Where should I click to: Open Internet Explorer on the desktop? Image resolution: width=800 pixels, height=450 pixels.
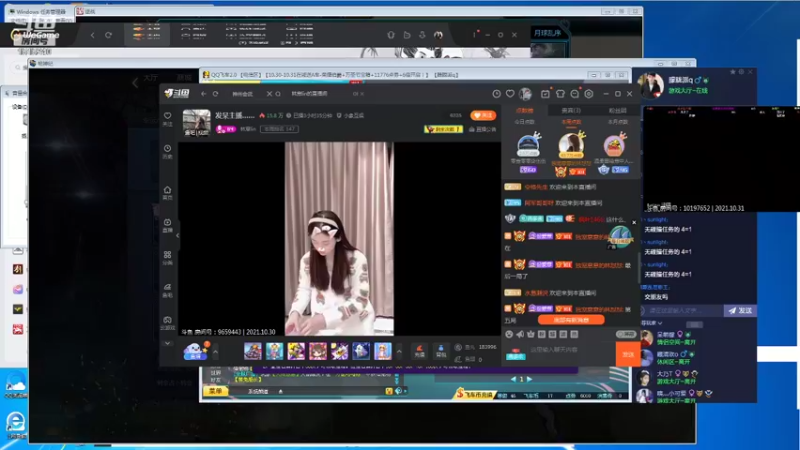[15, 423]
